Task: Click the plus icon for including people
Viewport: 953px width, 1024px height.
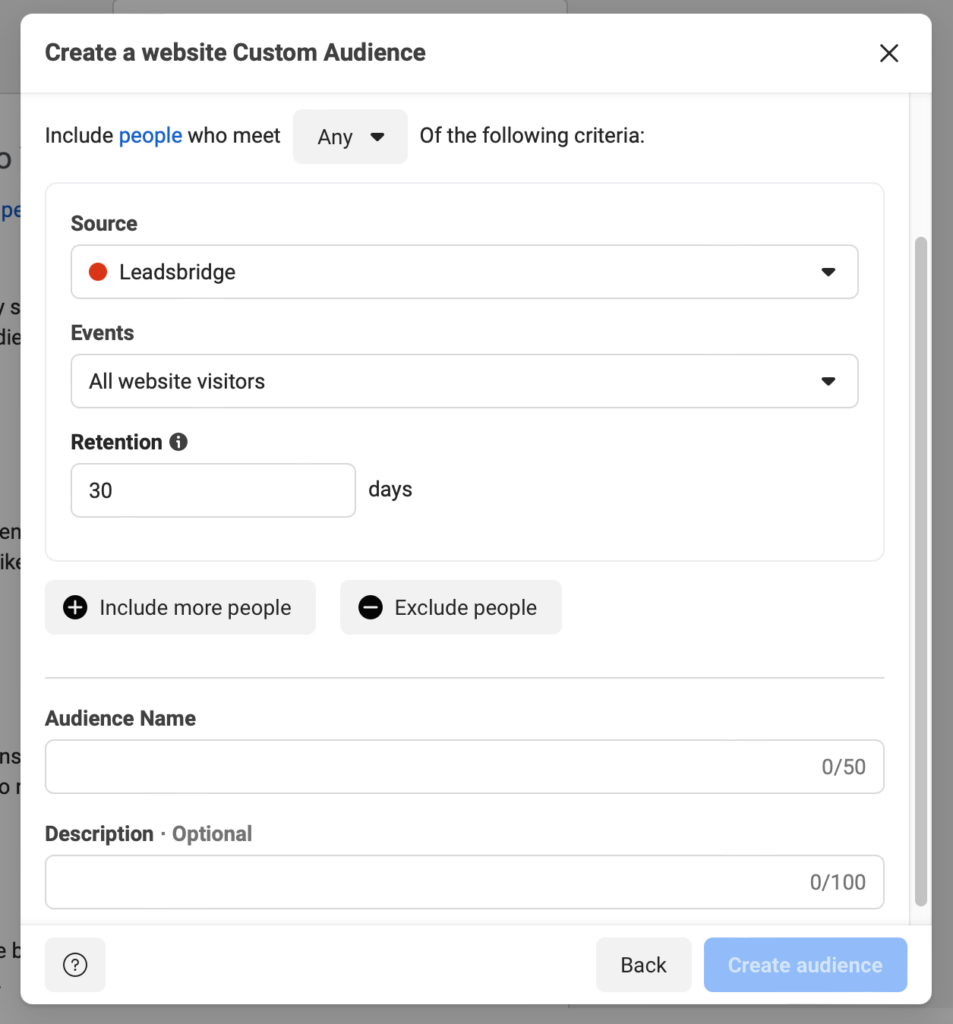Action: coord(75,608)
